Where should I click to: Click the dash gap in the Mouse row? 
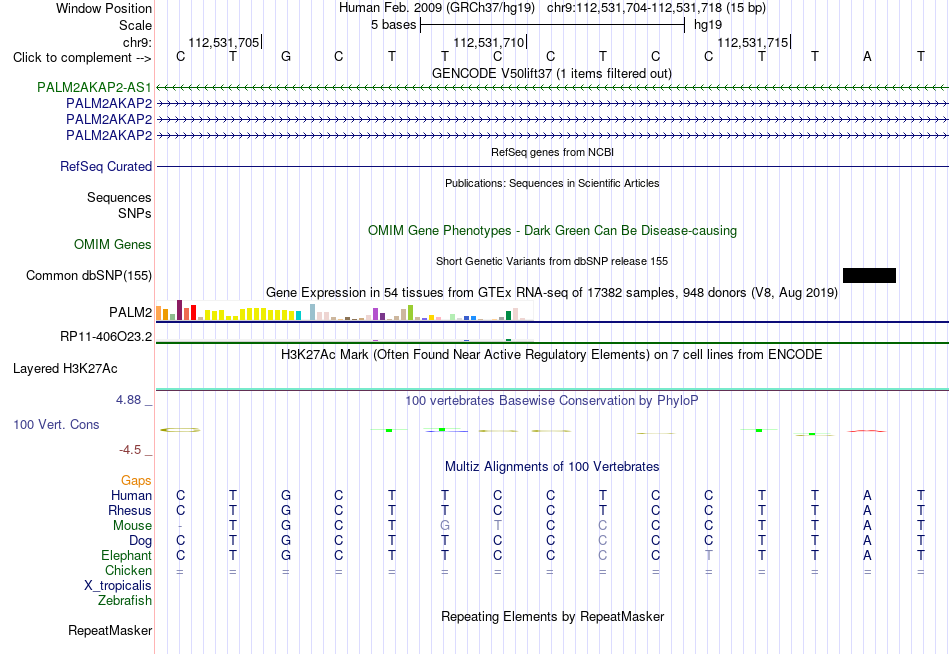coord(181,526)
